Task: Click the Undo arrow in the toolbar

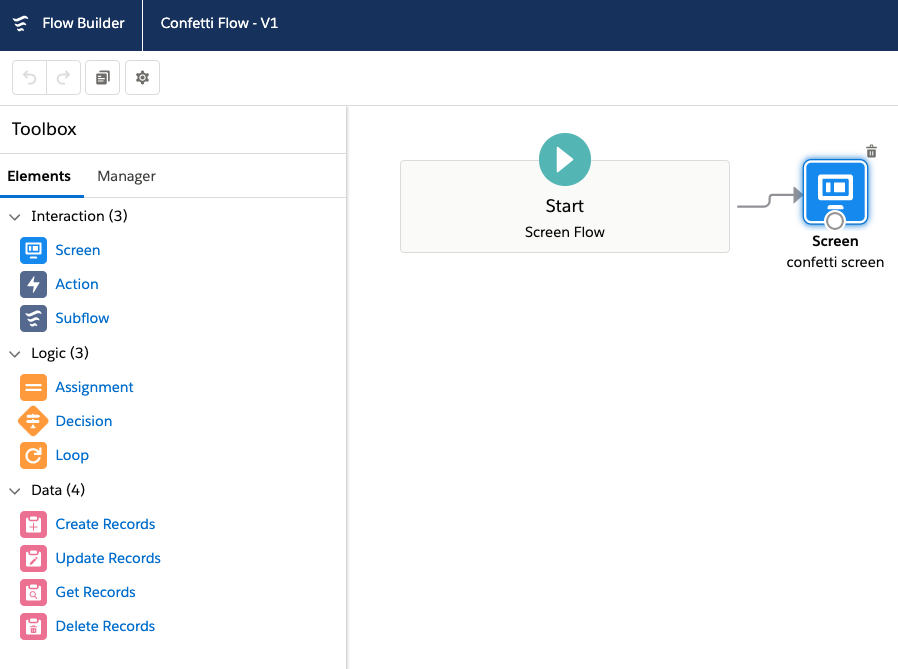Action: pyautogui.click(x=28, y=77)
